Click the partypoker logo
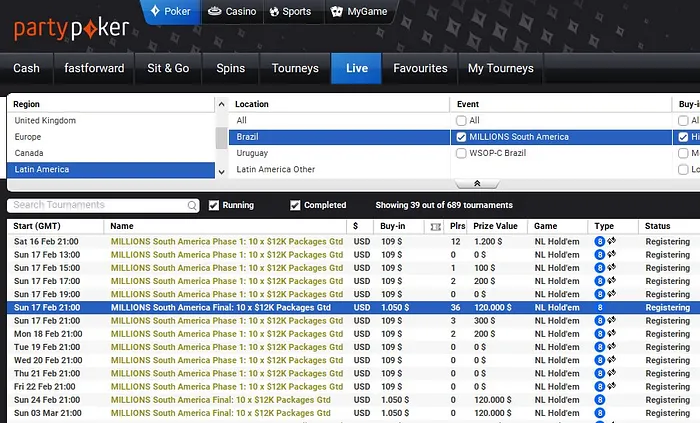Viewport: 700px width, 423px height. tap(71, 29)
